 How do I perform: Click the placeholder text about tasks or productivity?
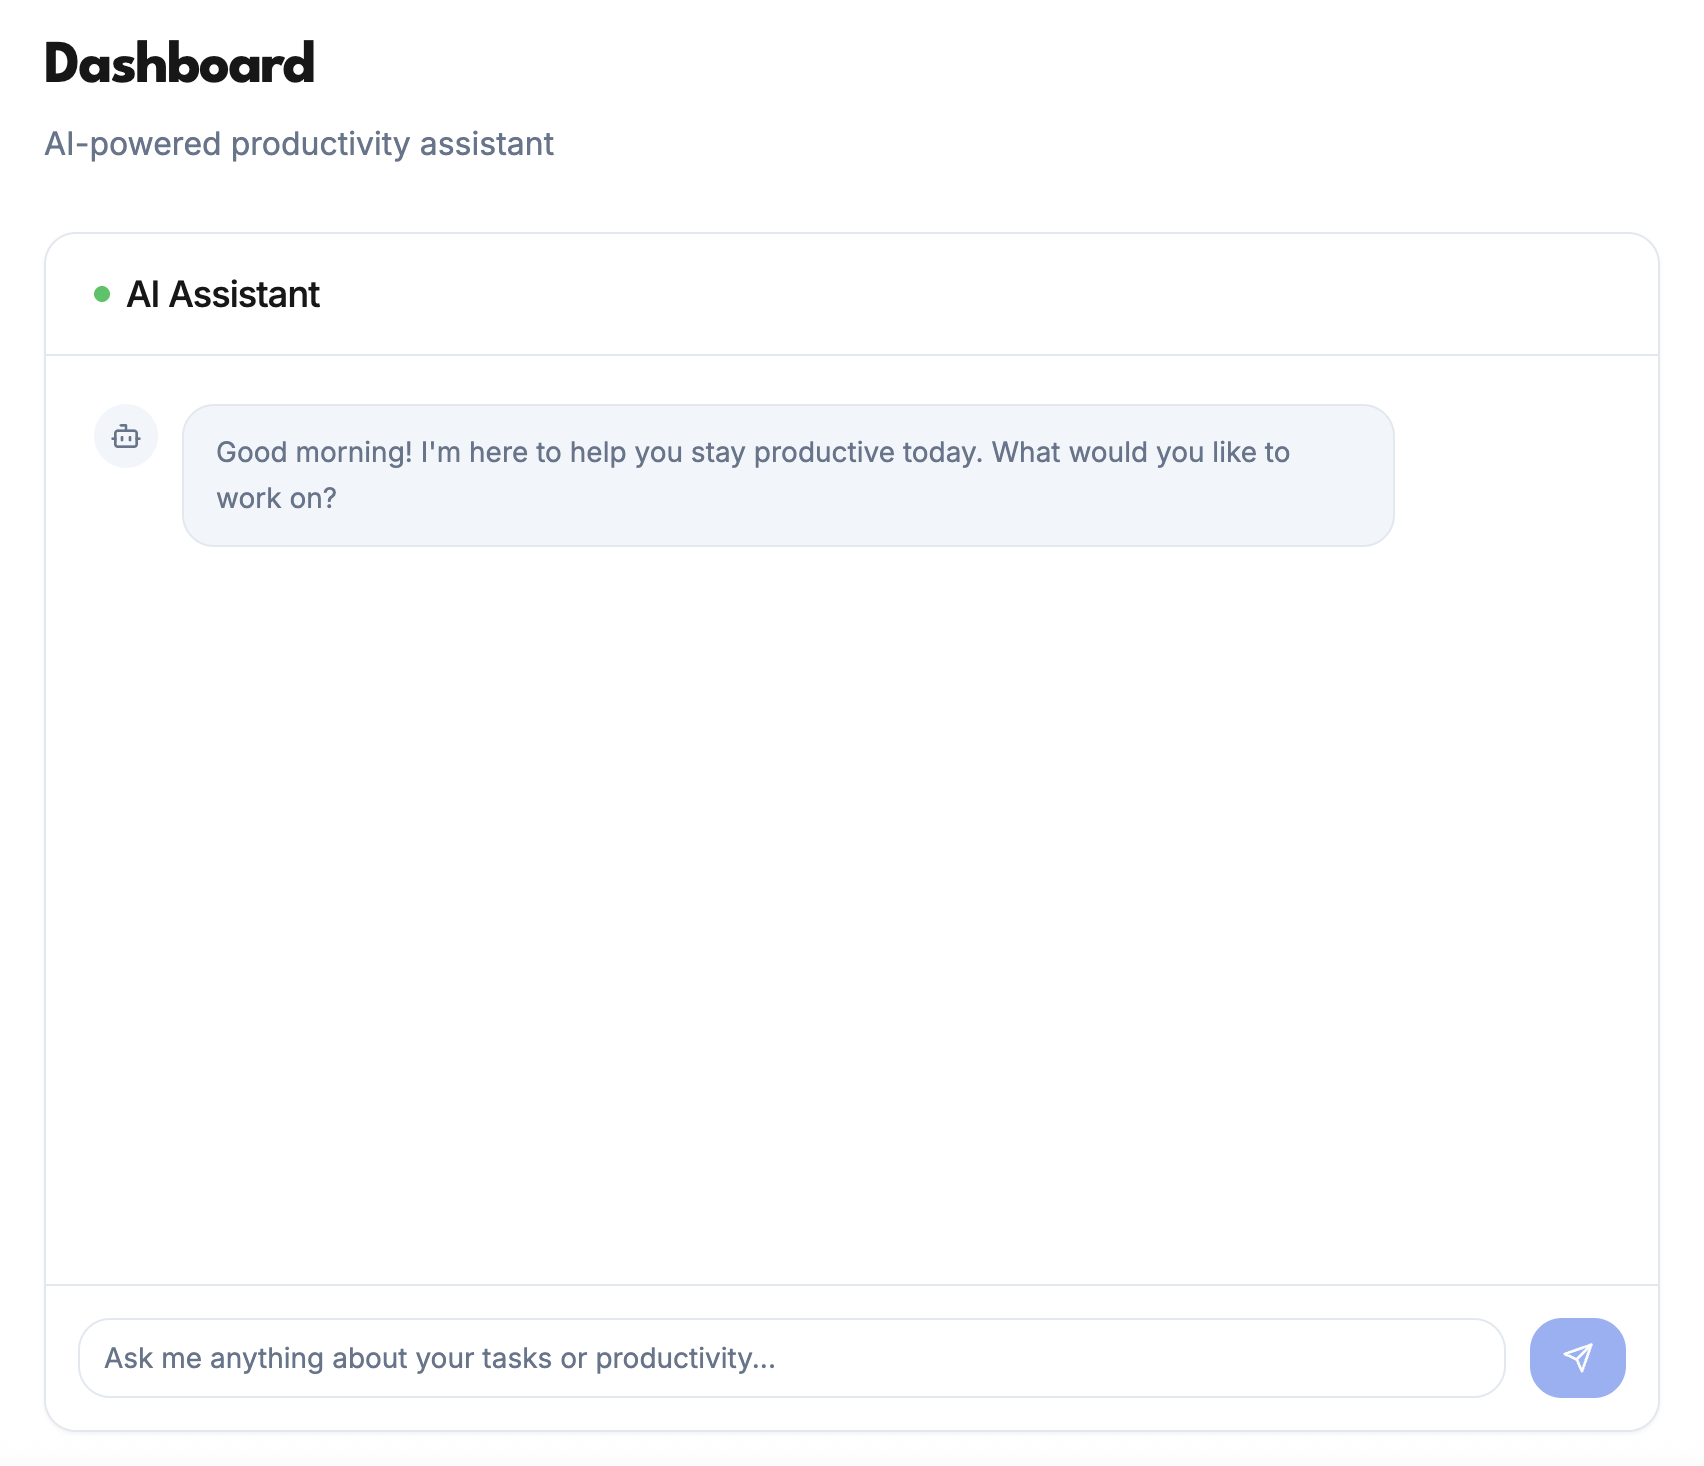[x=440, y=1358]
